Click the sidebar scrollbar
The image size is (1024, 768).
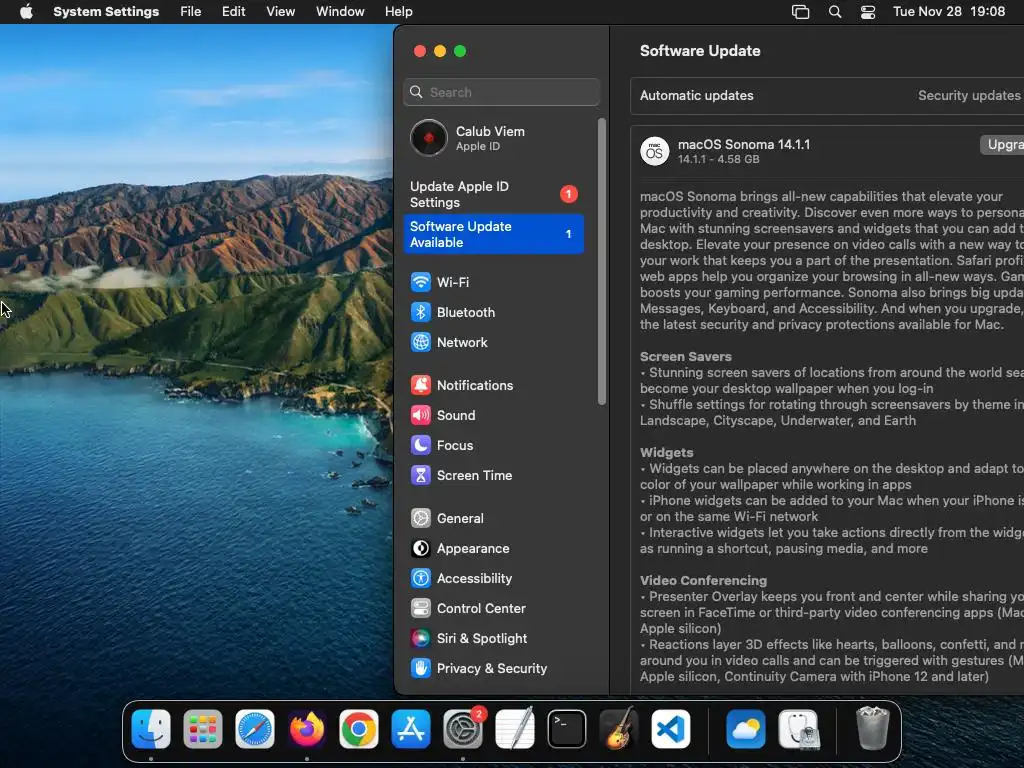click(x=601, y=261)
